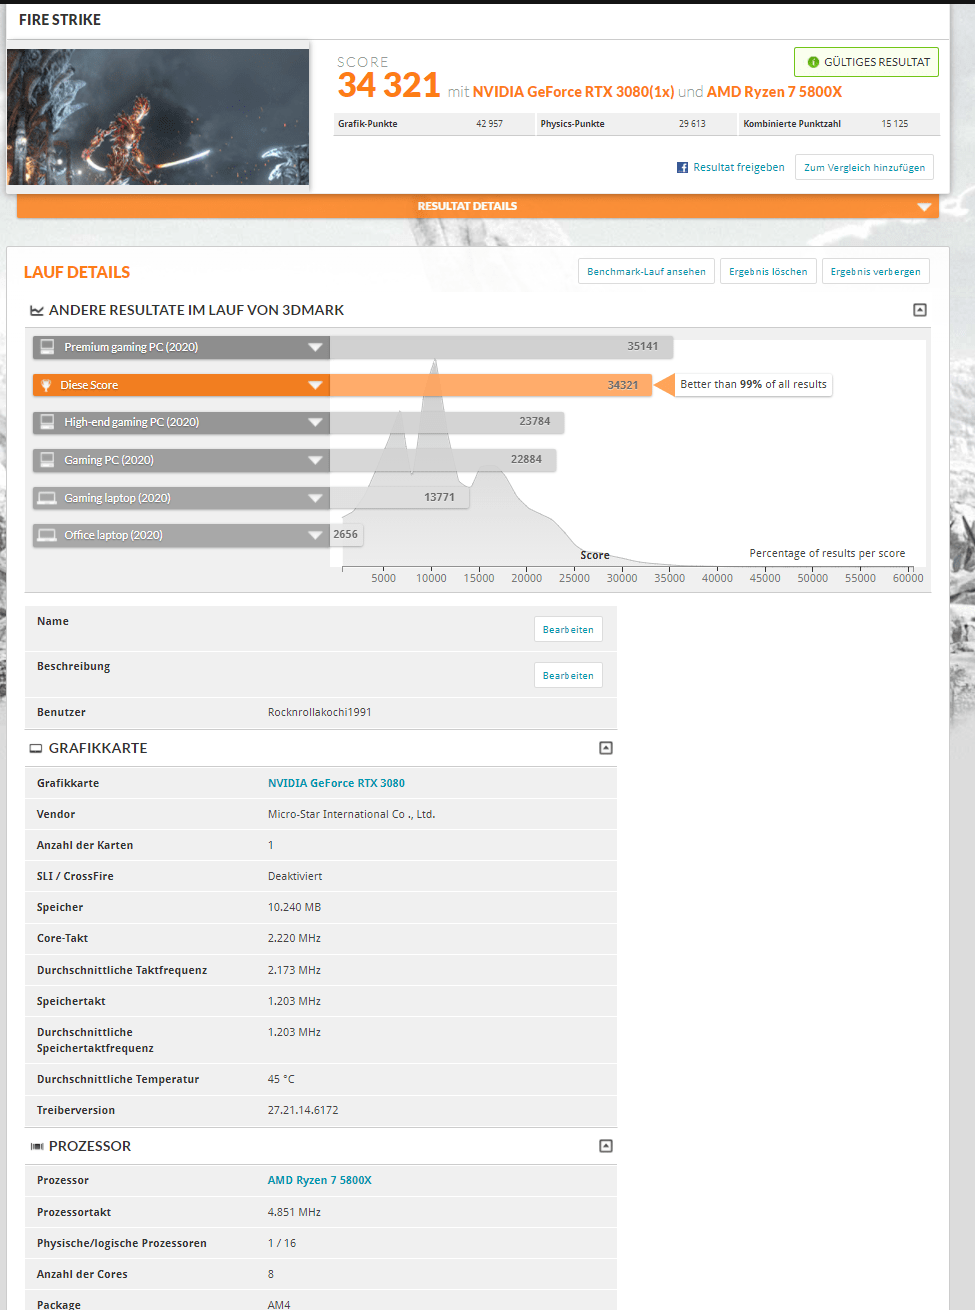Click the average clock value 2.173 MHz

(x=294, y=971)
